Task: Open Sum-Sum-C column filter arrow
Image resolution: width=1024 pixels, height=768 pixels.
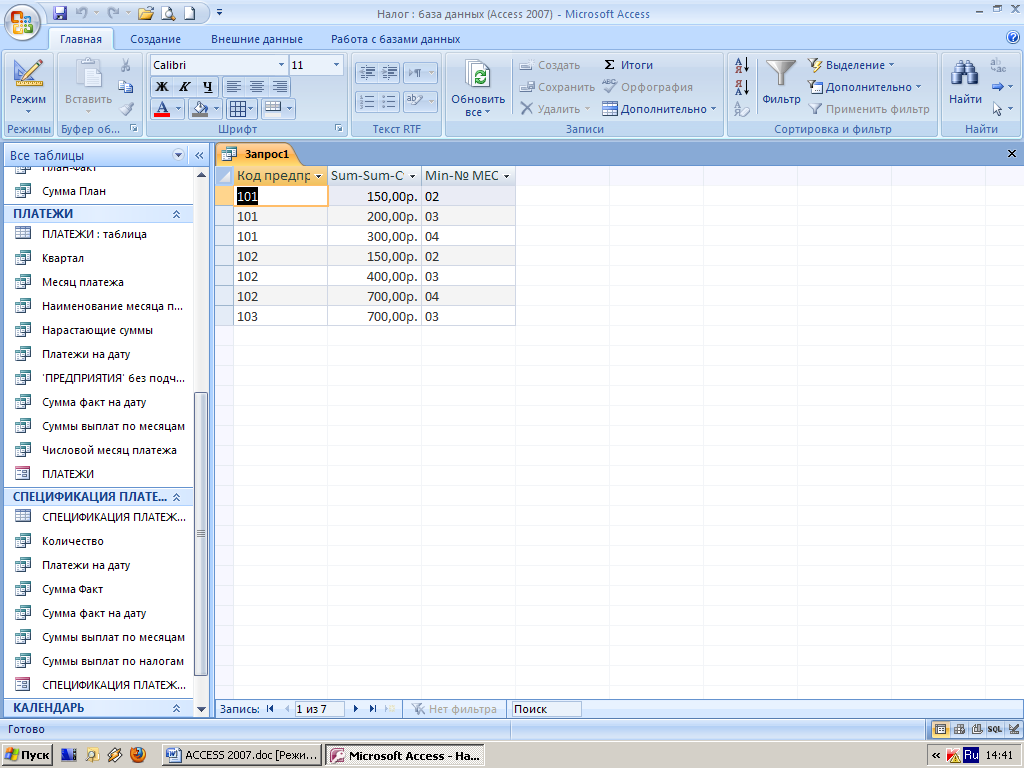Action: click(412, 176)
